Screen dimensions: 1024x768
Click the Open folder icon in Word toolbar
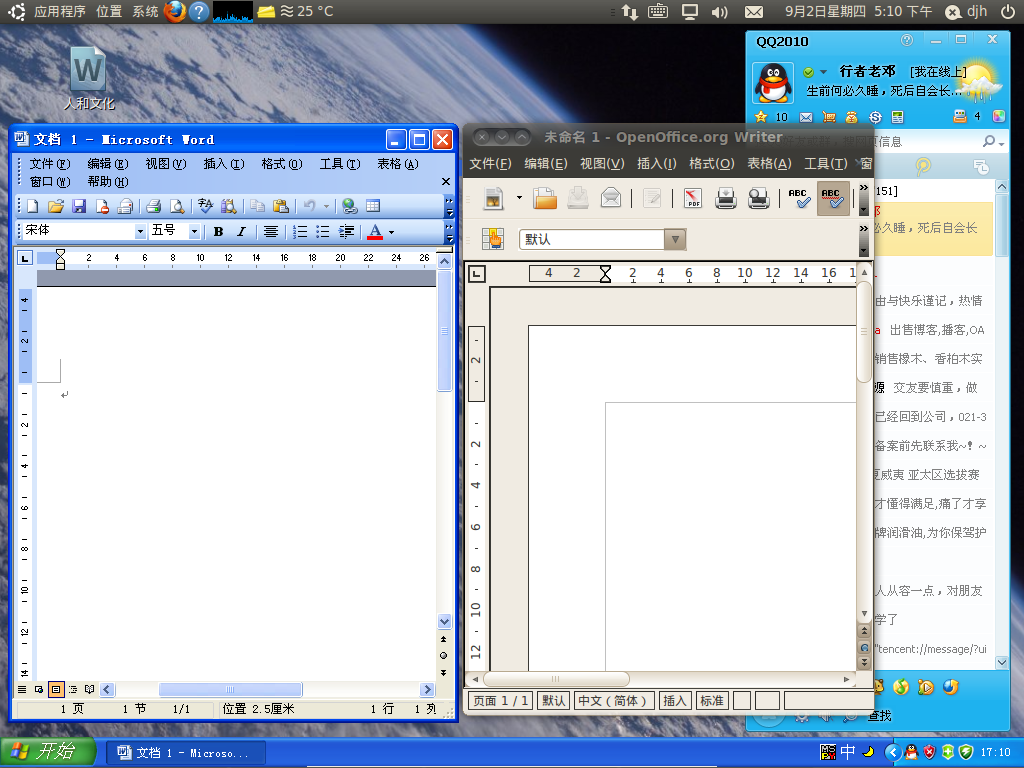(x=56, y=206)
